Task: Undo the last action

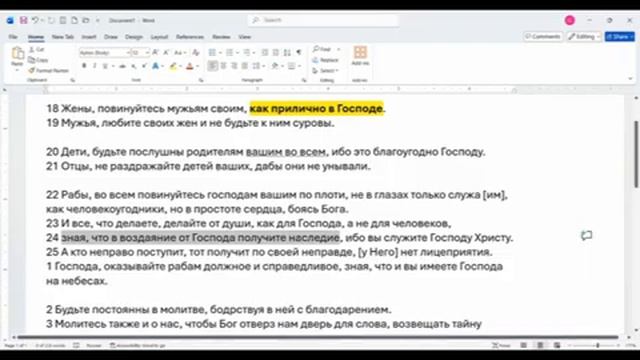Action: pos(36,20)
